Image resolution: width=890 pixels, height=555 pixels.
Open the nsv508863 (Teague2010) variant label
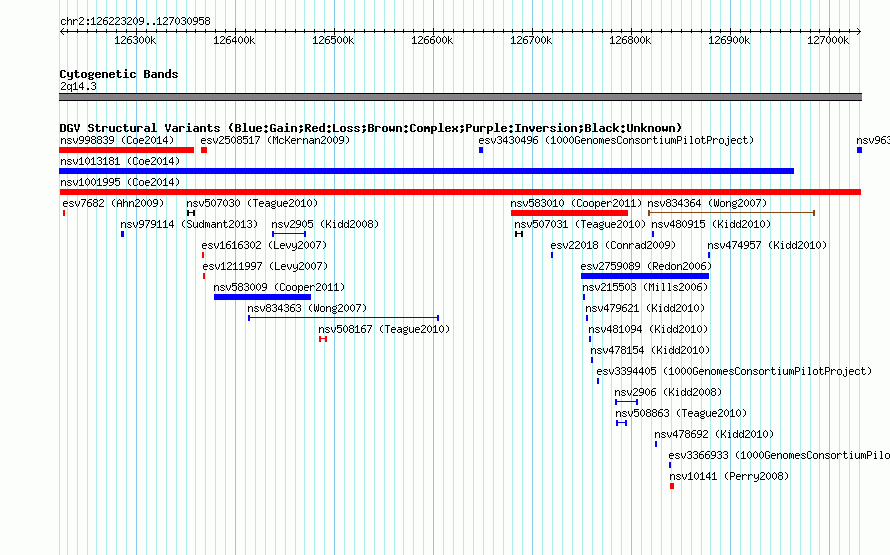click(x=681, y=413)
